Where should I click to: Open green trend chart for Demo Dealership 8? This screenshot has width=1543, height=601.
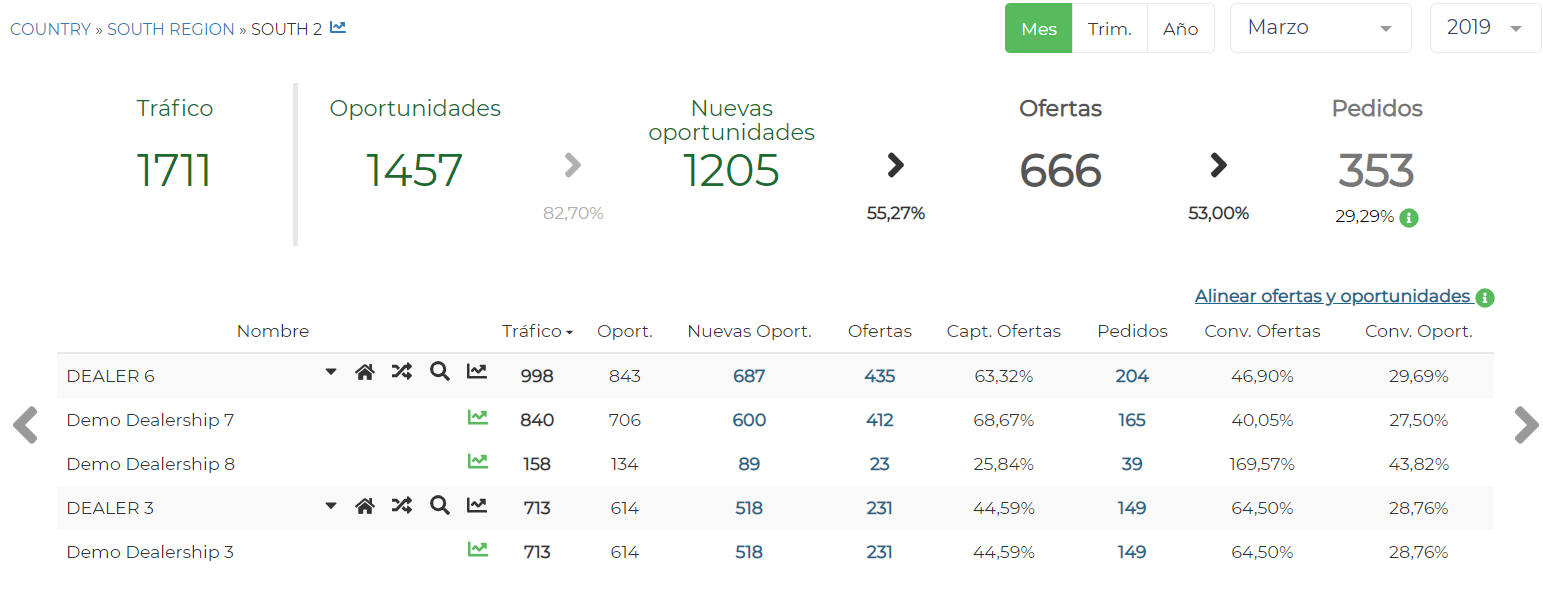(478, 462)
